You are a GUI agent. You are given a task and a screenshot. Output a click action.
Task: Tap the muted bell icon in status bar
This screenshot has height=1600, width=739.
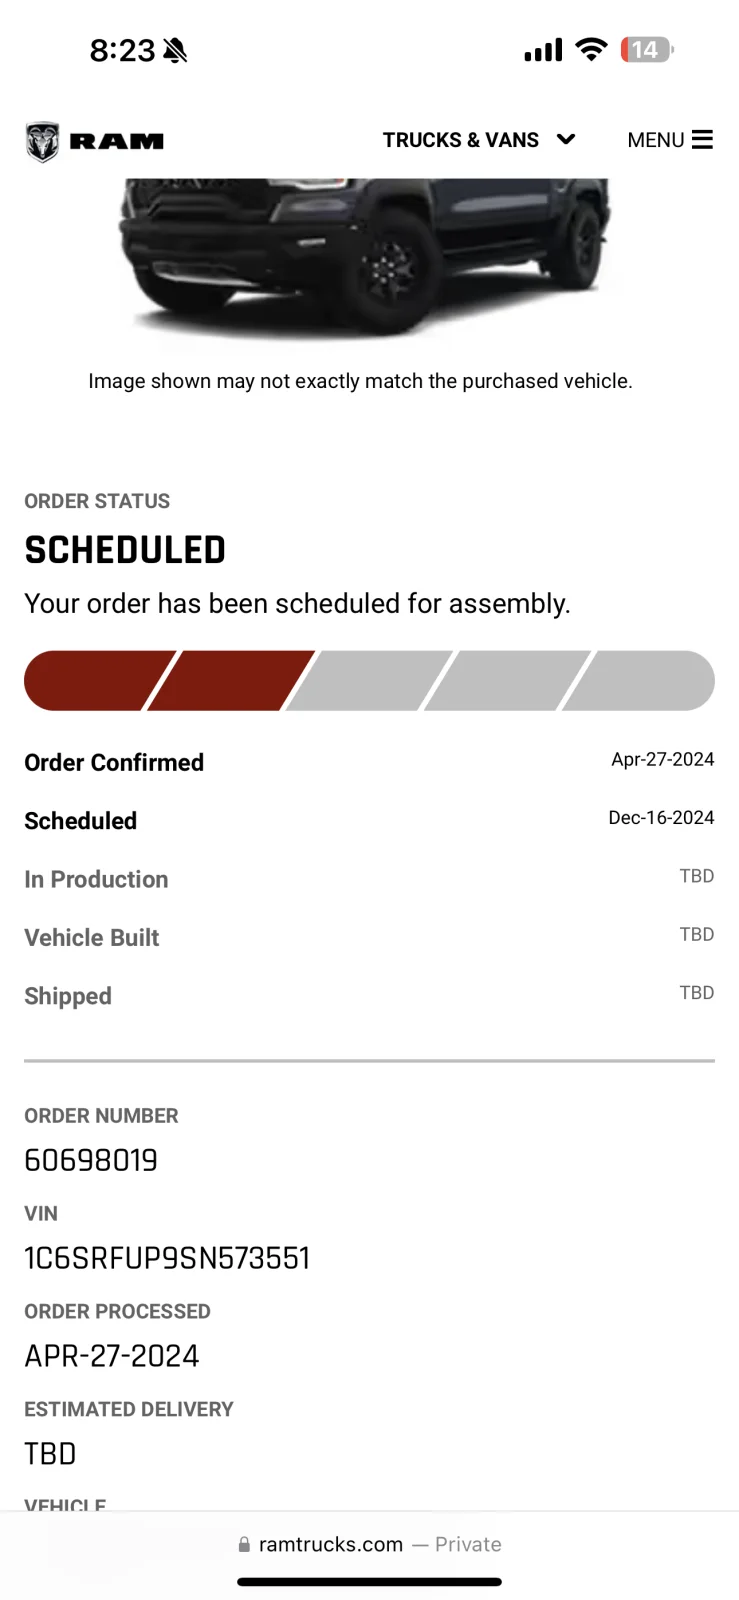175,50
